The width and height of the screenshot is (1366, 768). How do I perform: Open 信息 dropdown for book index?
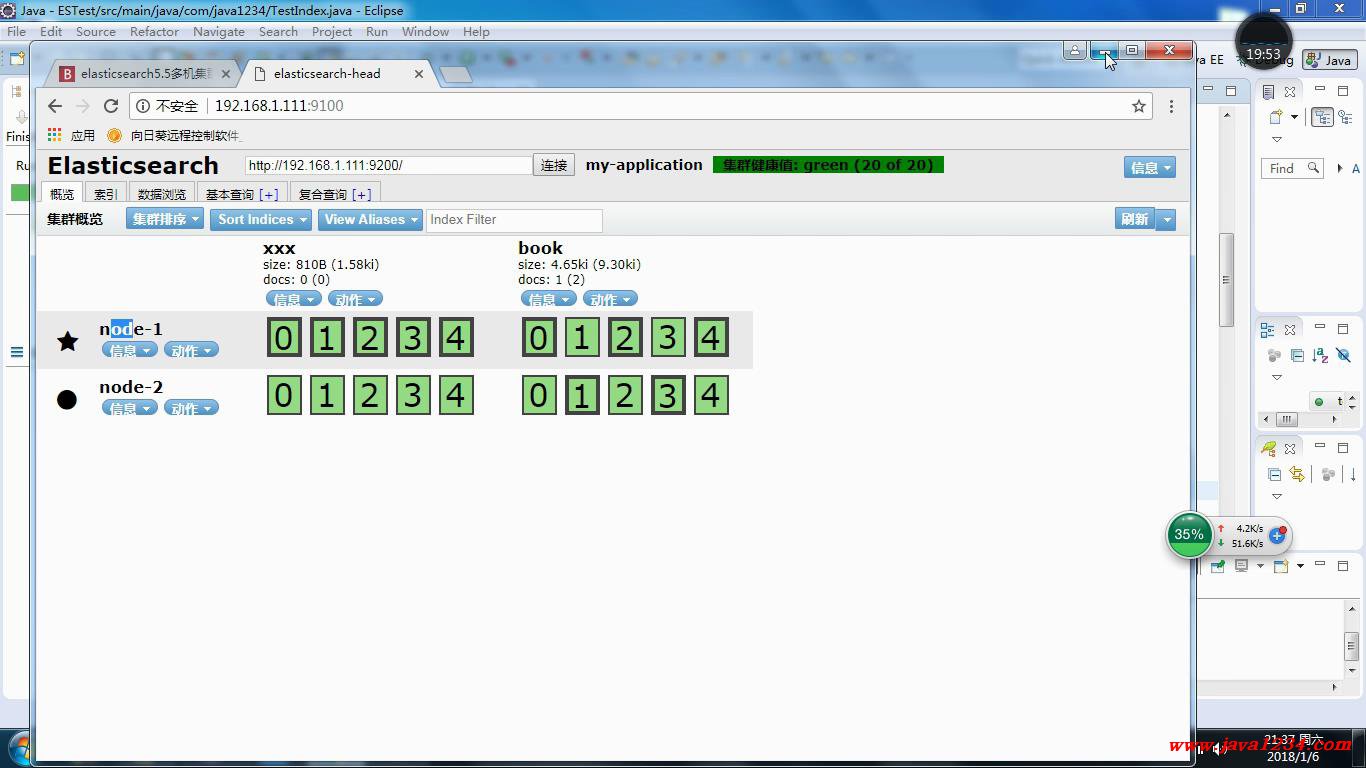pos(549,299)
